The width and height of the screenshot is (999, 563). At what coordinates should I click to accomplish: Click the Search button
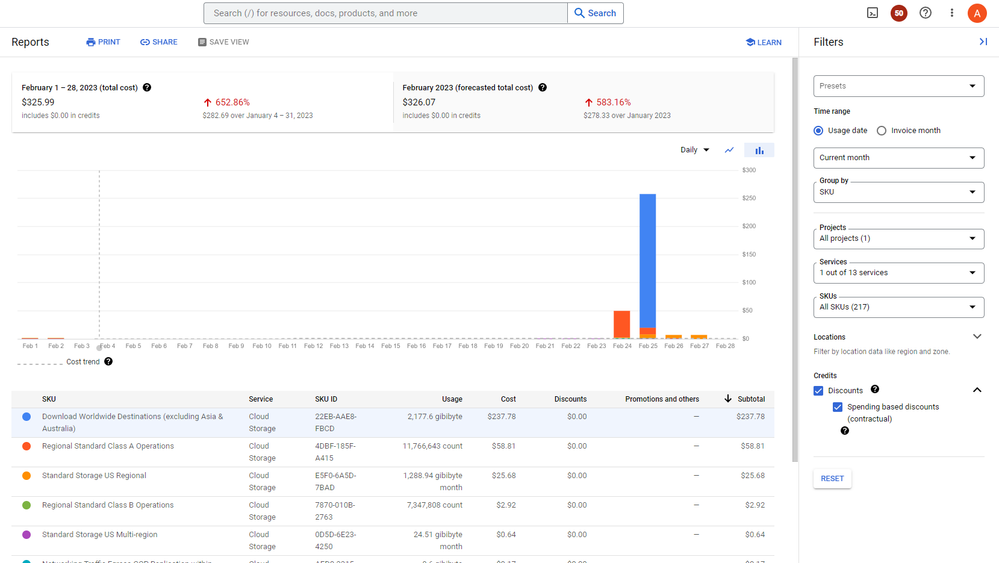click(x=595, y=13)
